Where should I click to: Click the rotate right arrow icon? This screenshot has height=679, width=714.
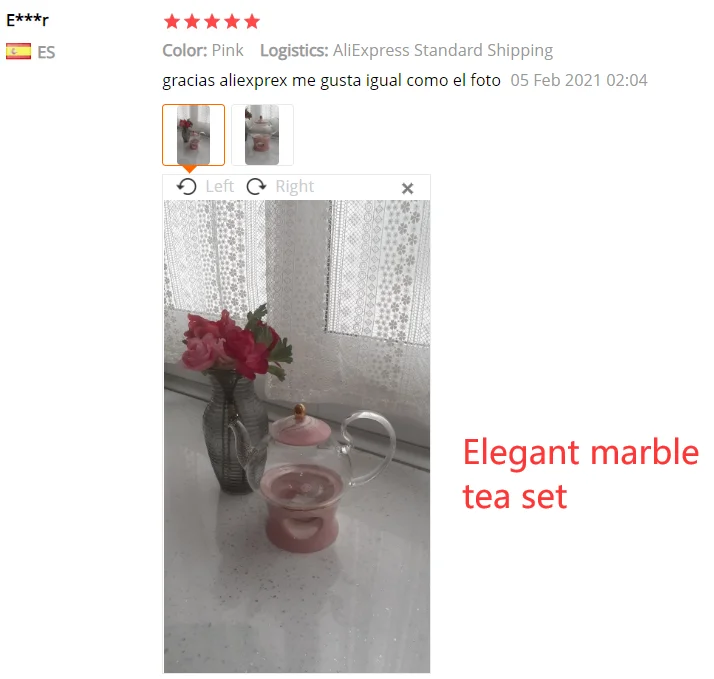pyautogui.click(x=256, y=187)
